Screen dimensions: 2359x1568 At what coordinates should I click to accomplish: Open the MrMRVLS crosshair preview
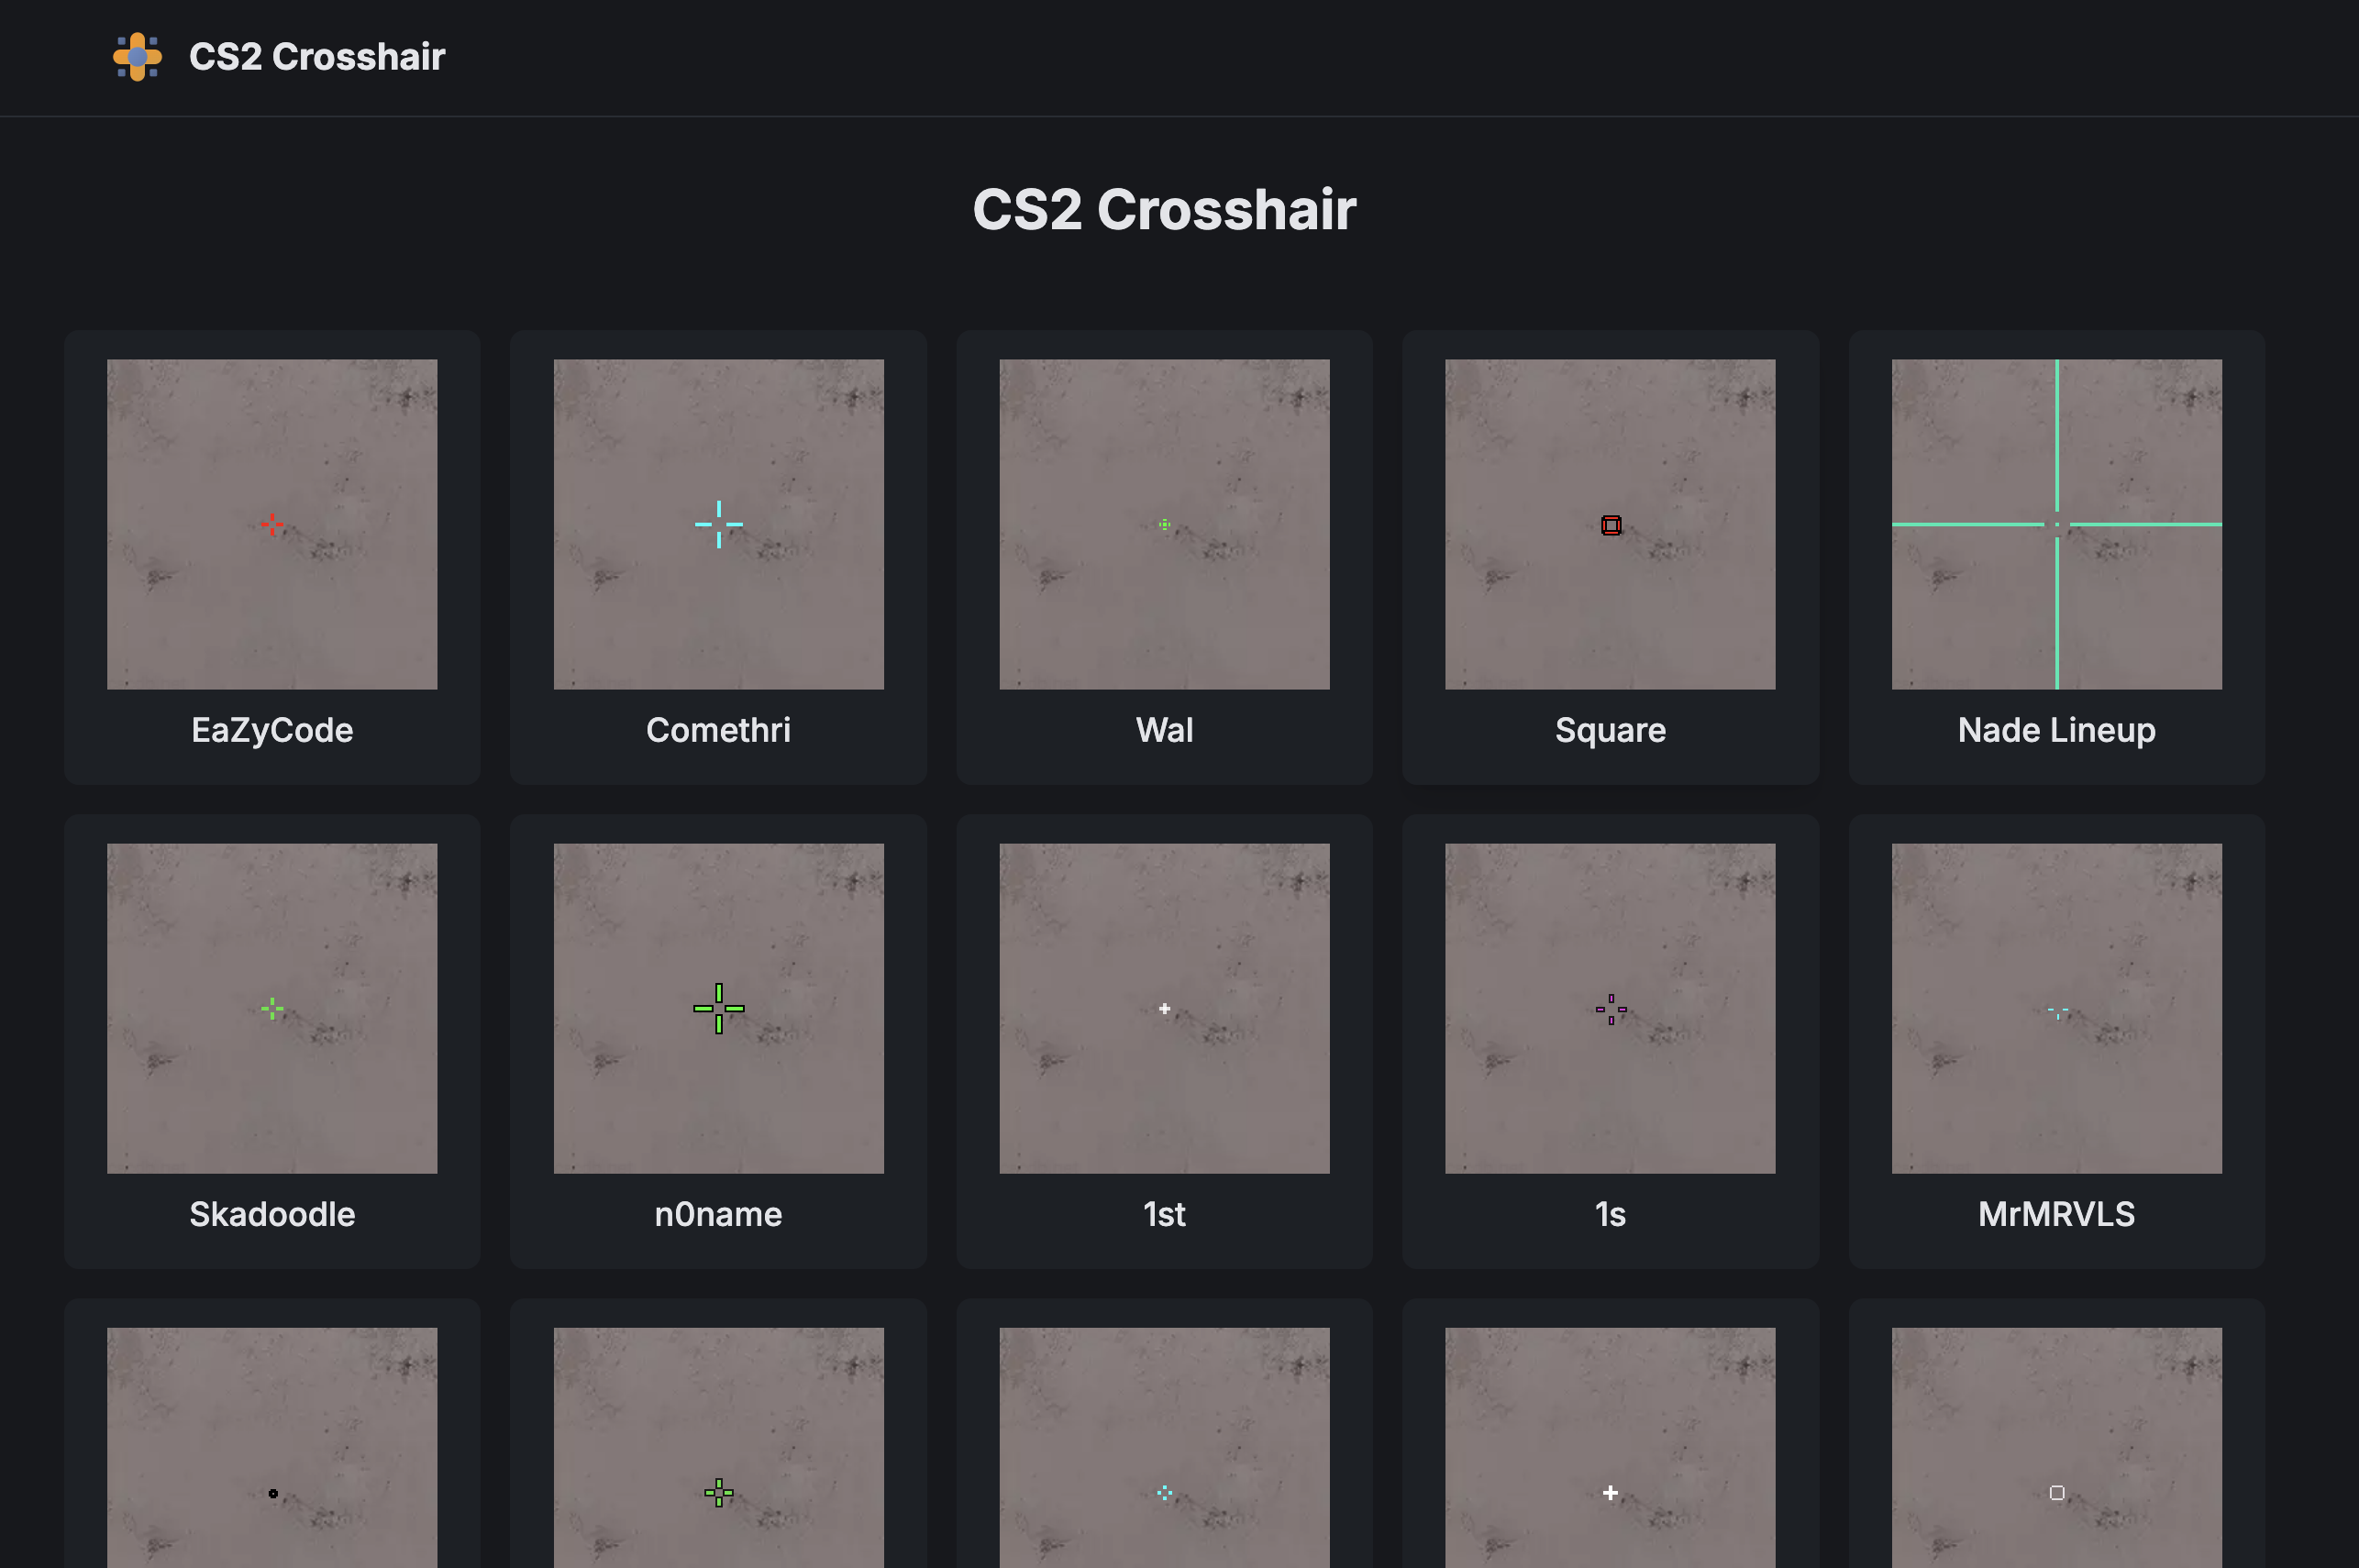pos(2056,1008)
